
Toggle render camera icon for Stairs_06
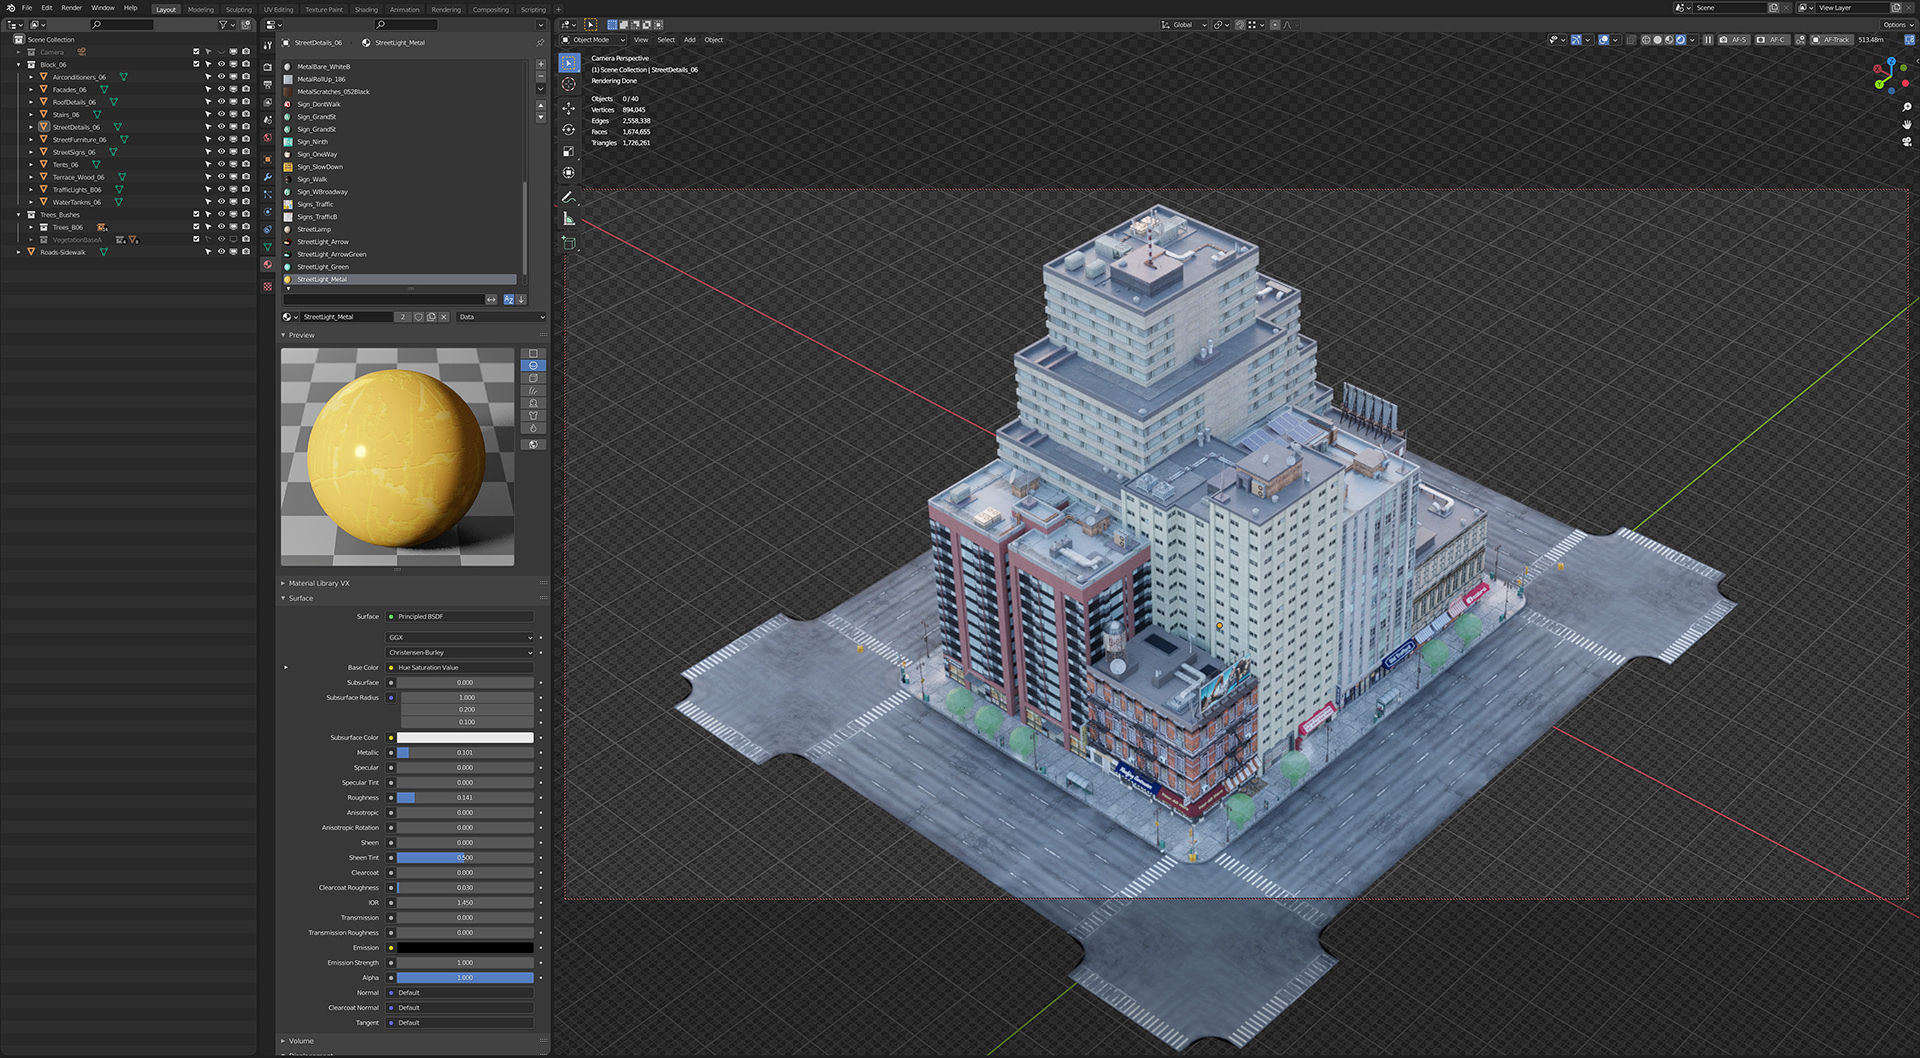click(246, 114)
